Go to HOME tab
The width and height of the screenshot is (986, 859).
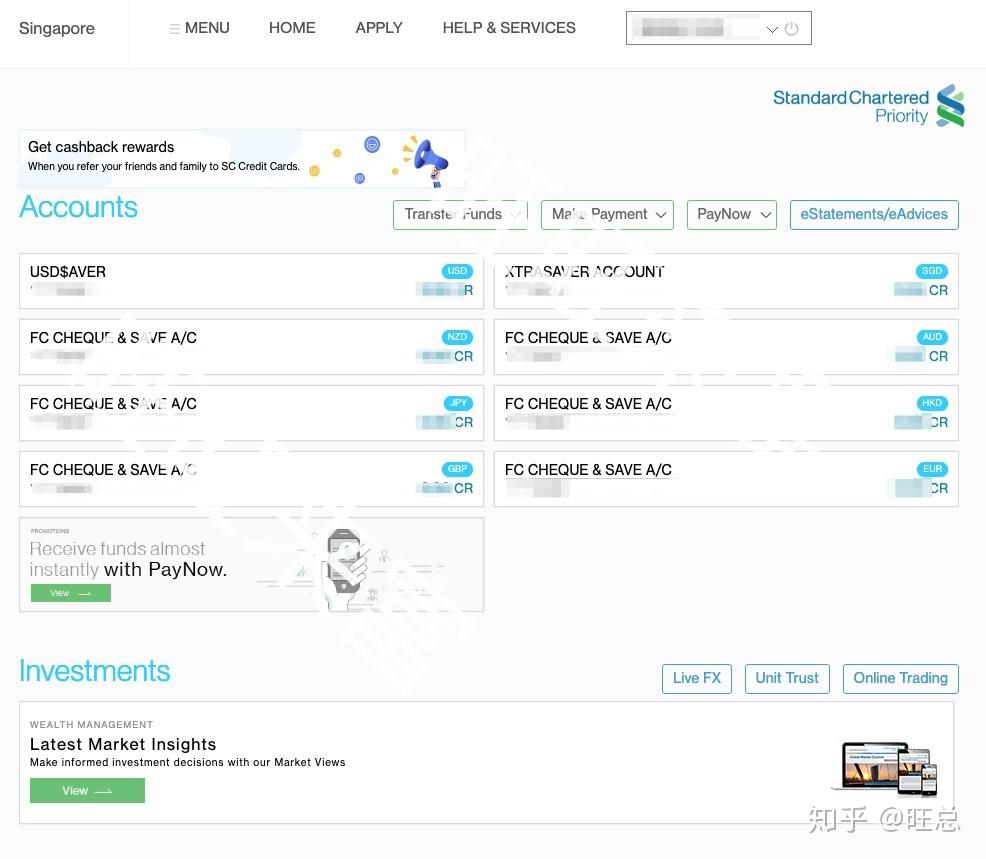[x=292, y=28]
